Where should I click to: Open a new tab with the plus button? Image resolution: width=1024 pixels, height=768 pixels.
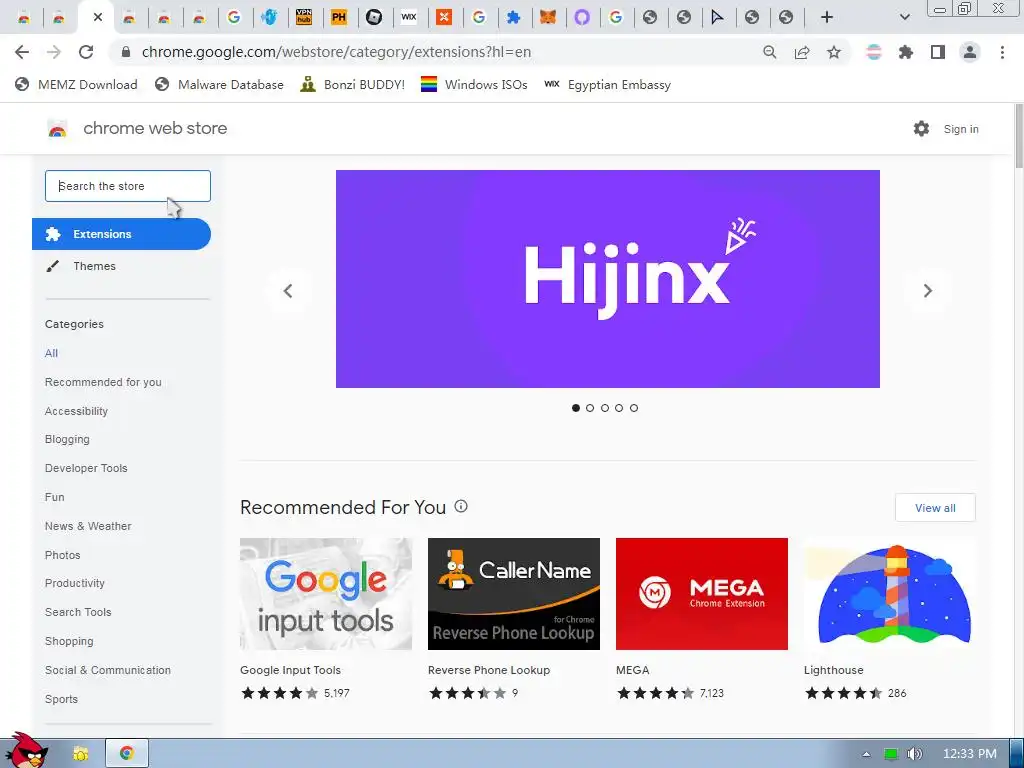pyautogui.click(x=827, y=17)
